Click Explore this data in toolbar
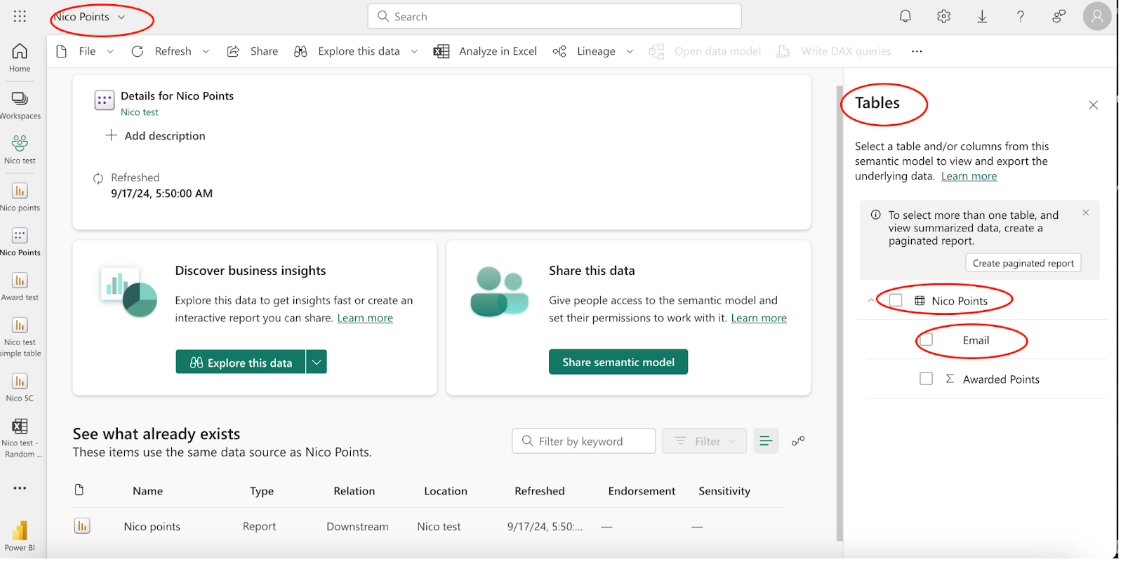The image size is (1122, 563). (x=348, y=52)
